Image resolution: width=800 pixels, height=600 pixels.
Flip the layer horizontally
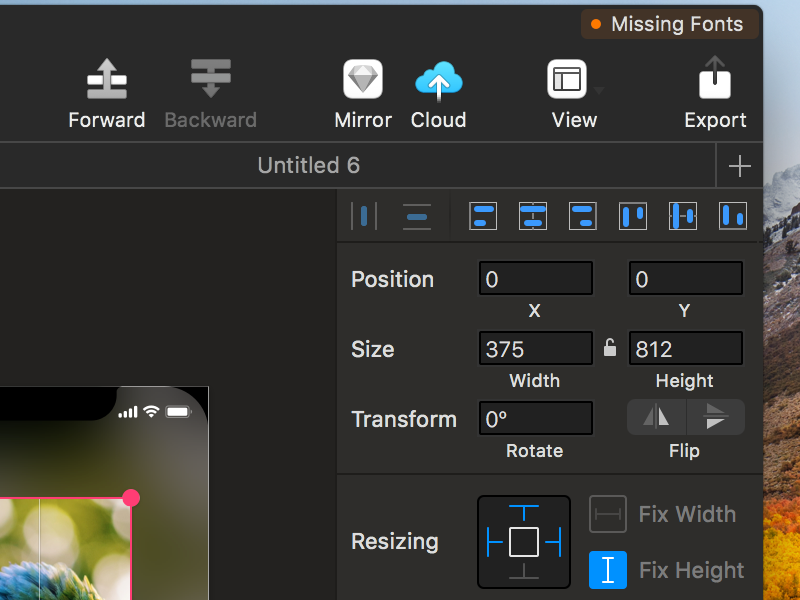pos(657,417)
